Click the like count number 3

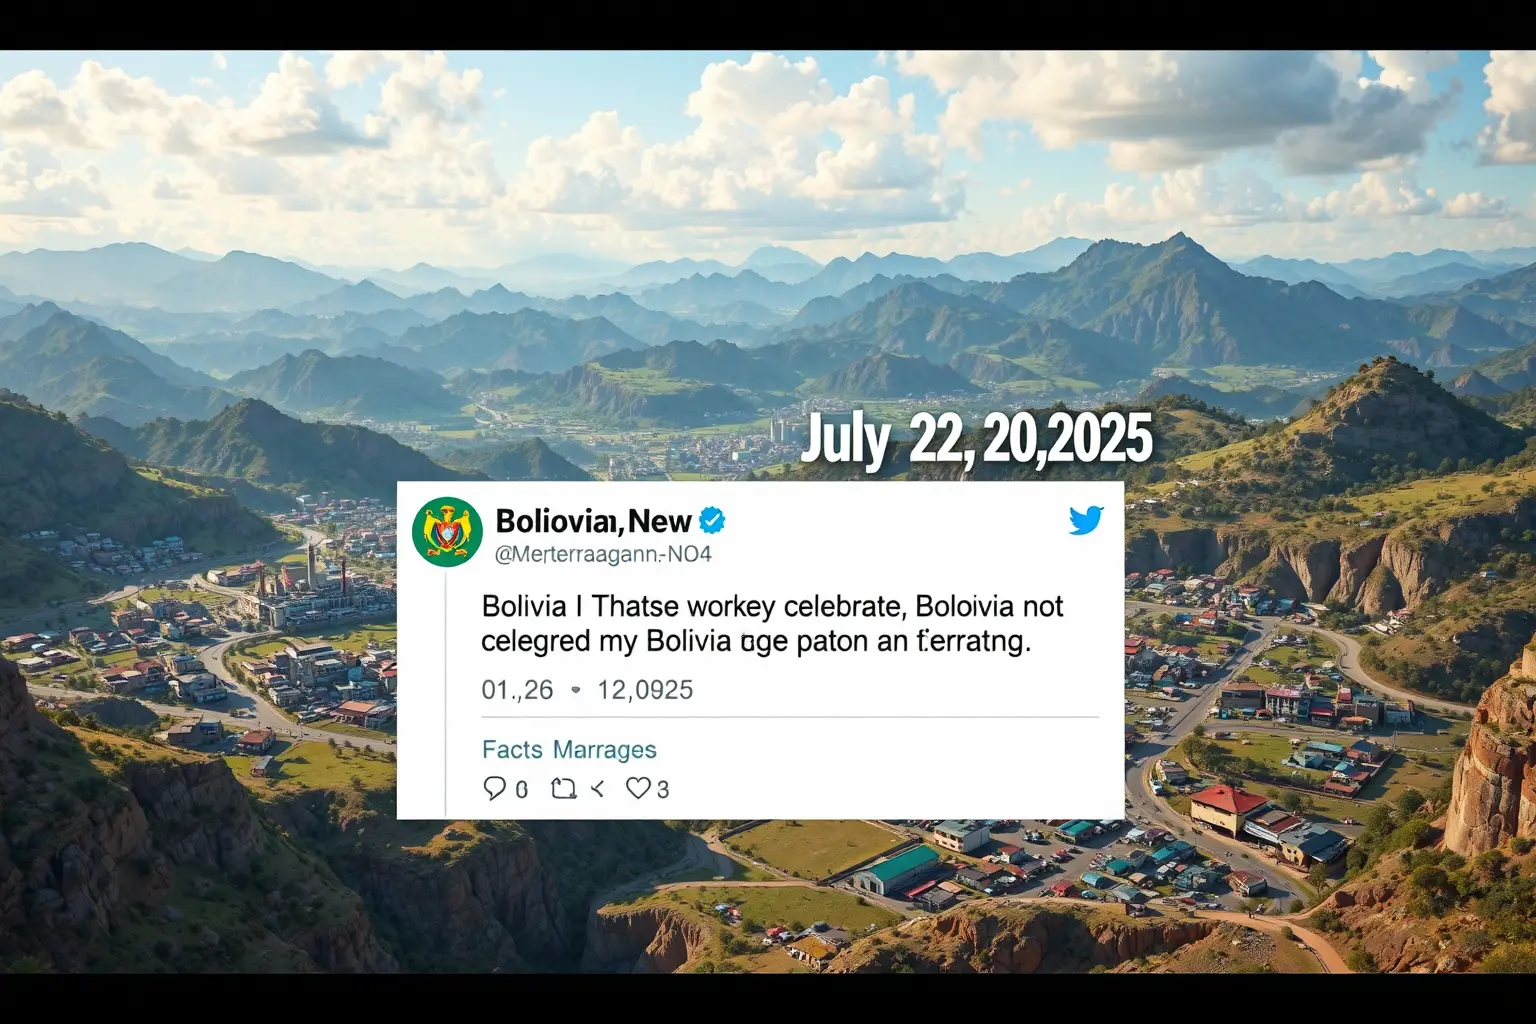[663, 789]
